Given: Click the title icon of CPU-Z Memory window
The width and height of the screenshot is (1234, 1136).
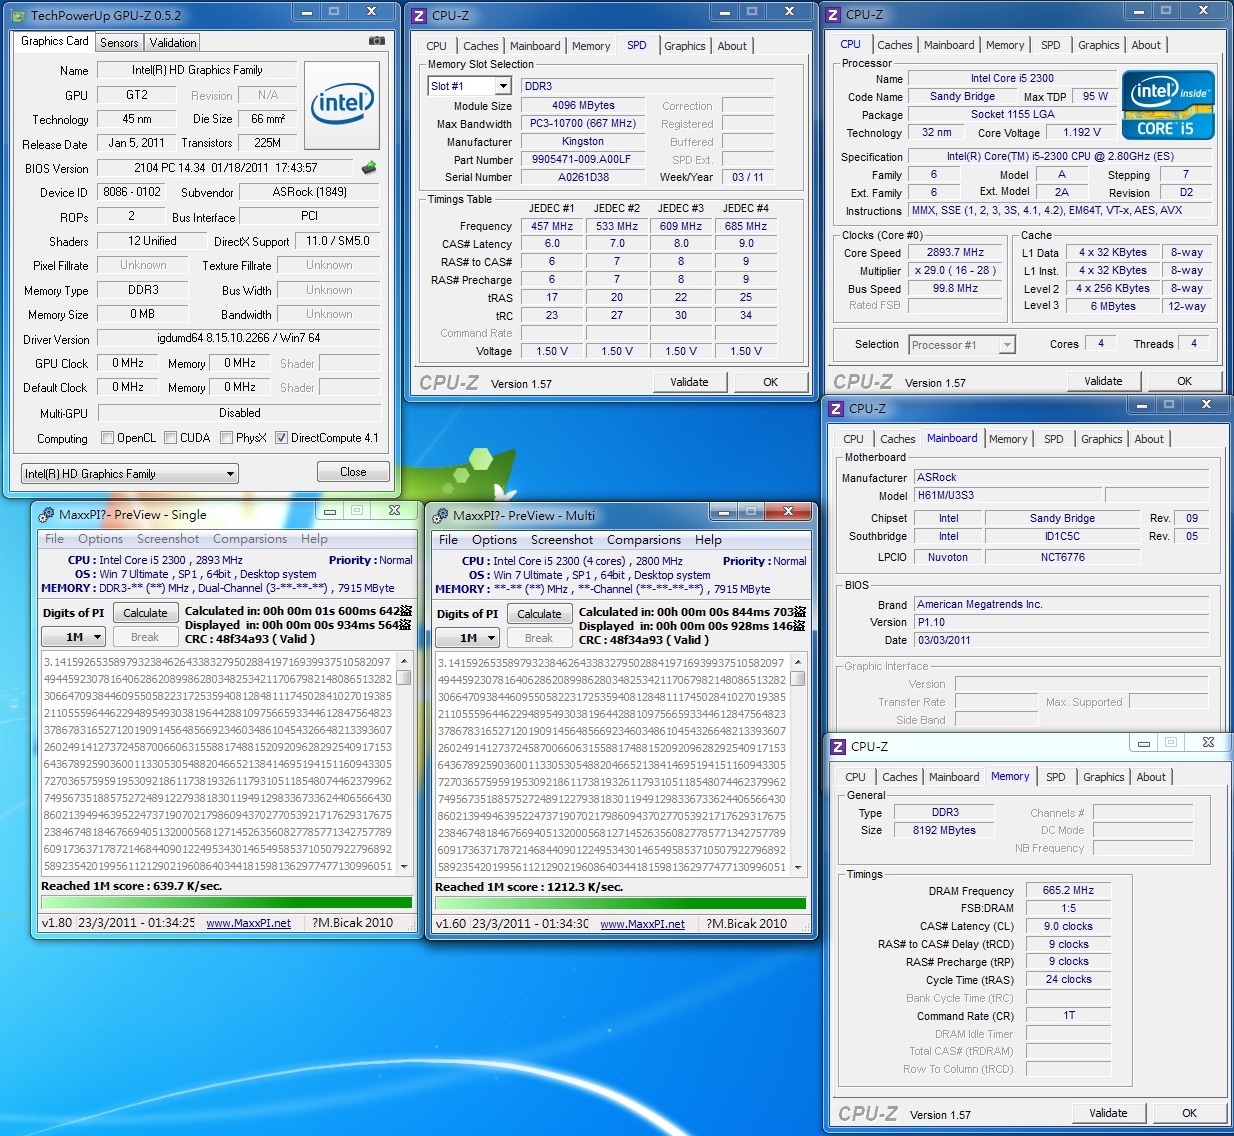Looking at the screenshot, I should (838, 746).
